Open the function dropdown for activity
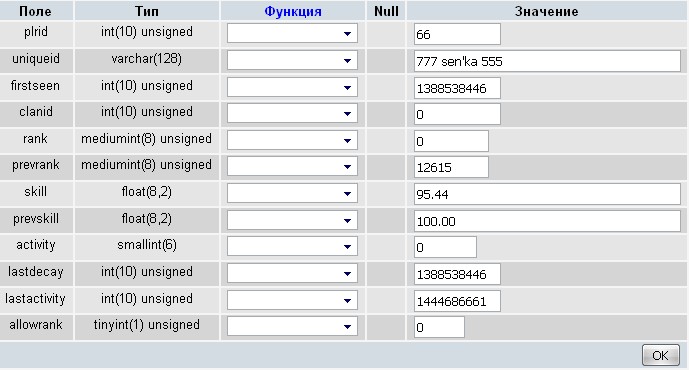 292,247
